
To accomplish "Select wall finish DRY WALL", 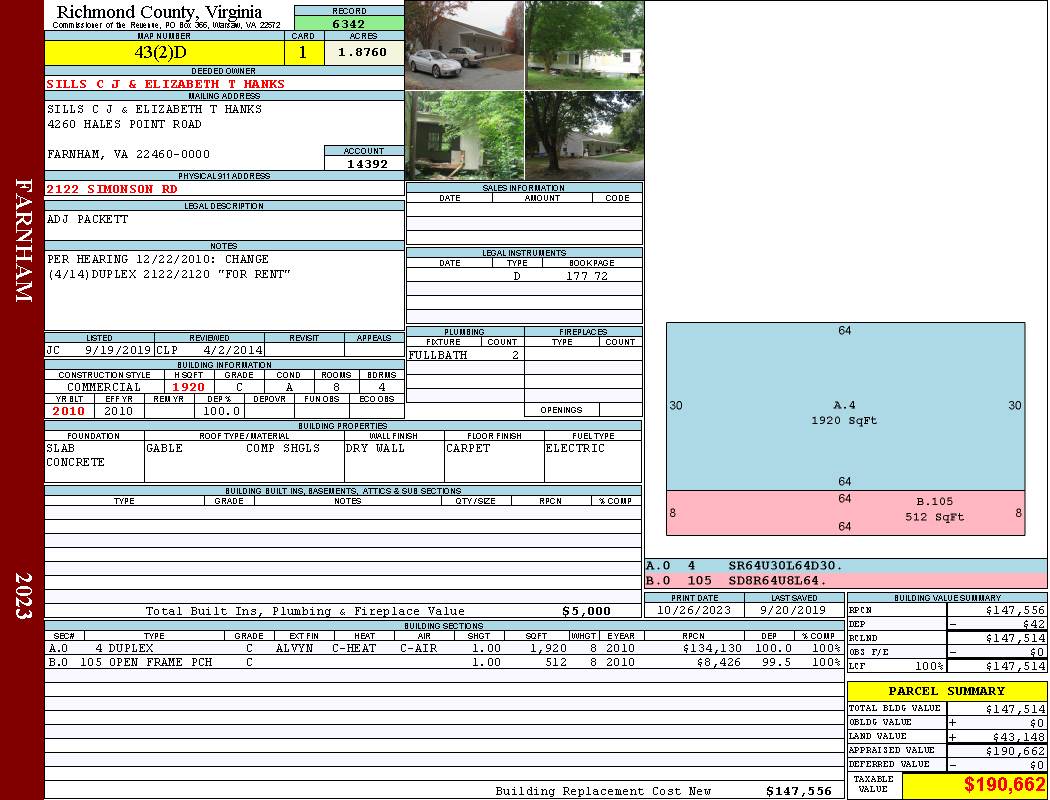I will click(x=375, y=449).
